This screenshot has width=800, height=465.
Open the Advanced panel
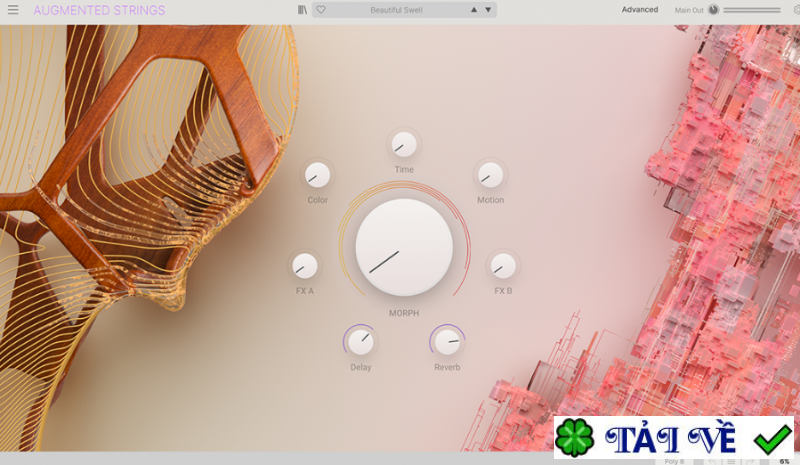point(640,10)
